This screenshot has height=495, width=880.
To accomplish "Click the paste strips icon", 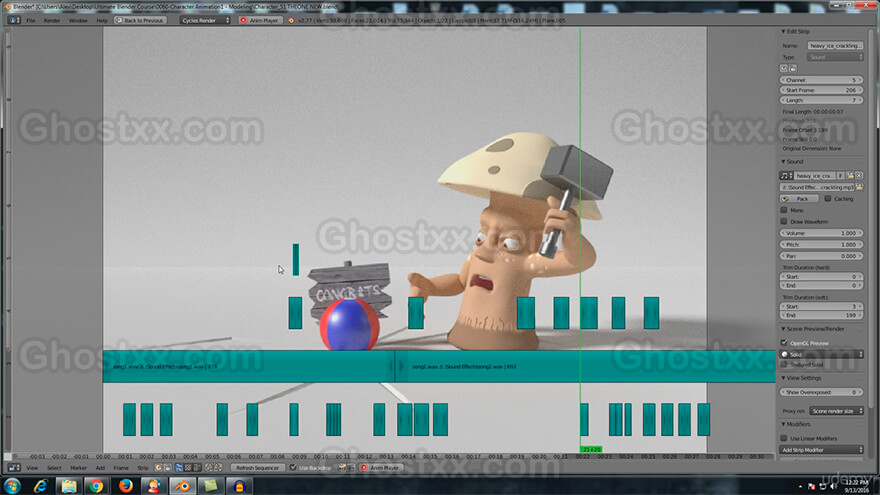I will pyautogui.click(x=218, y=468).
